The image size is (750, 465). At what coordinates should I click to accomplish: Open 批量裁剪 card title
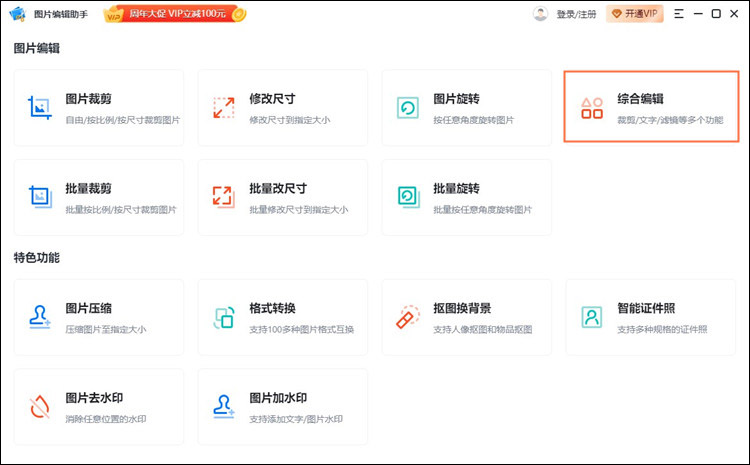click(x=88, y=188)
